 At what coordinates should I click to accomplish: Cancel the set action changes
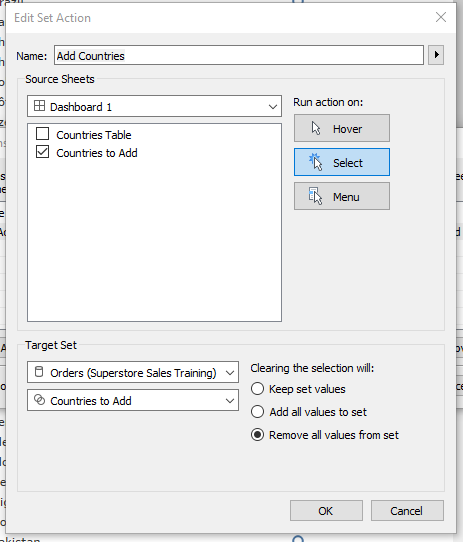tap(407, 511)
